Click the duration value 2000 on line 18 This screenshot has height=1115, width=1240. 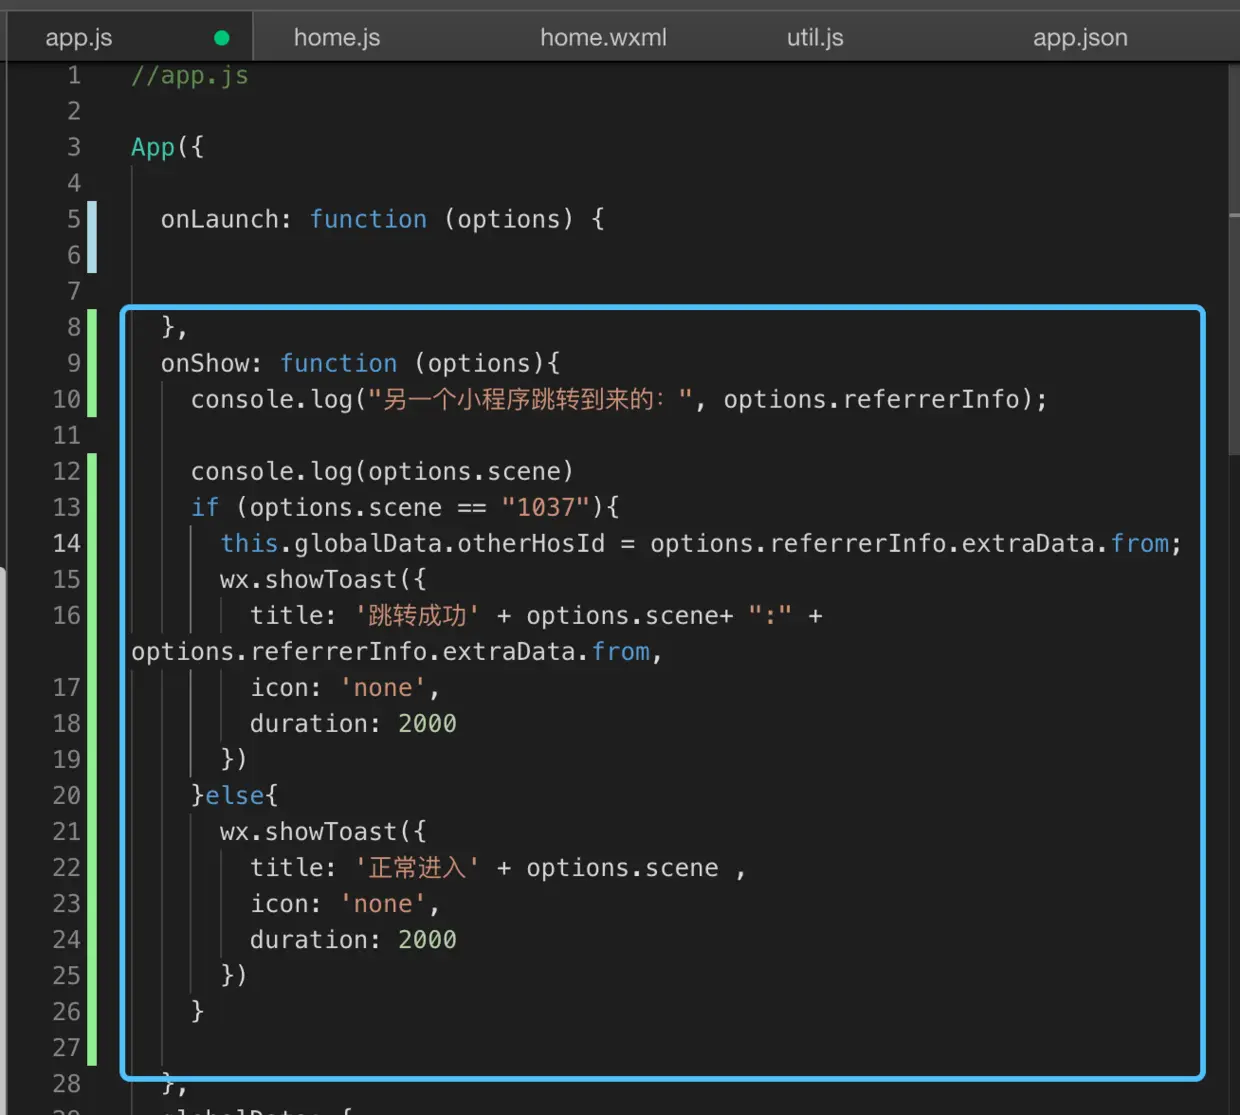(x=427, y=724)
